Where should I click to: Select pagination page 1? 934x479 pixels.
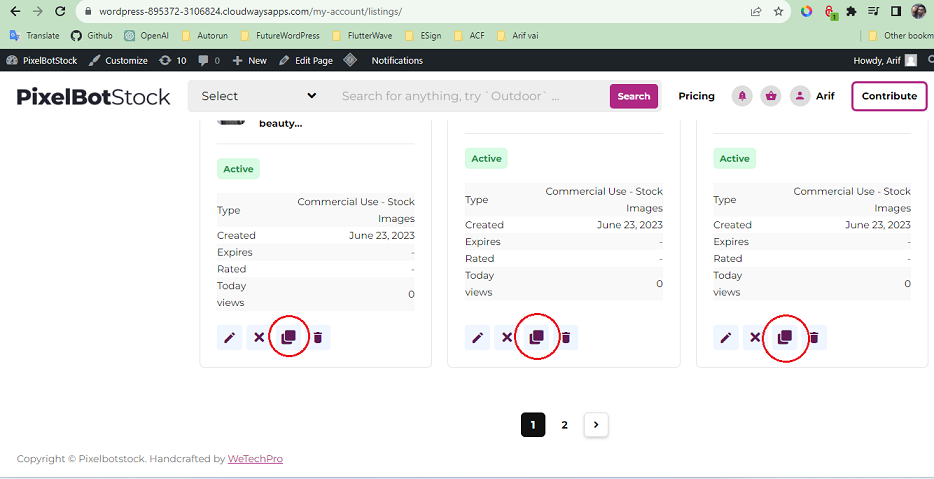click(533, 425)
